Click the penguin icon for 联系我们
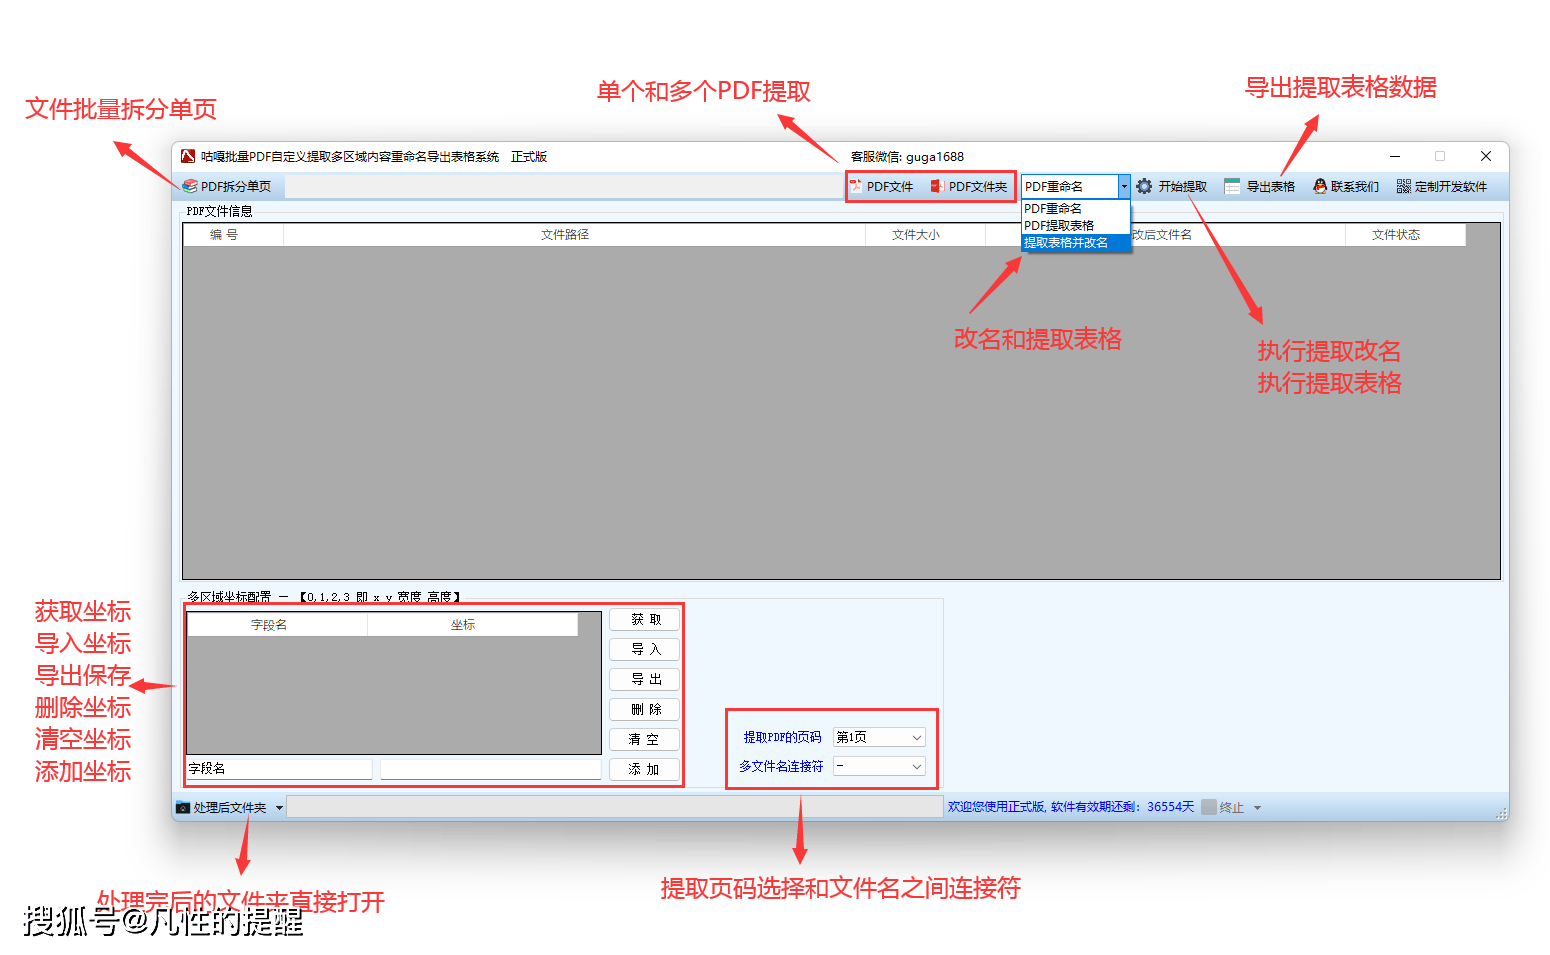The image size is (1550, 955). [x=1320, y=186]
